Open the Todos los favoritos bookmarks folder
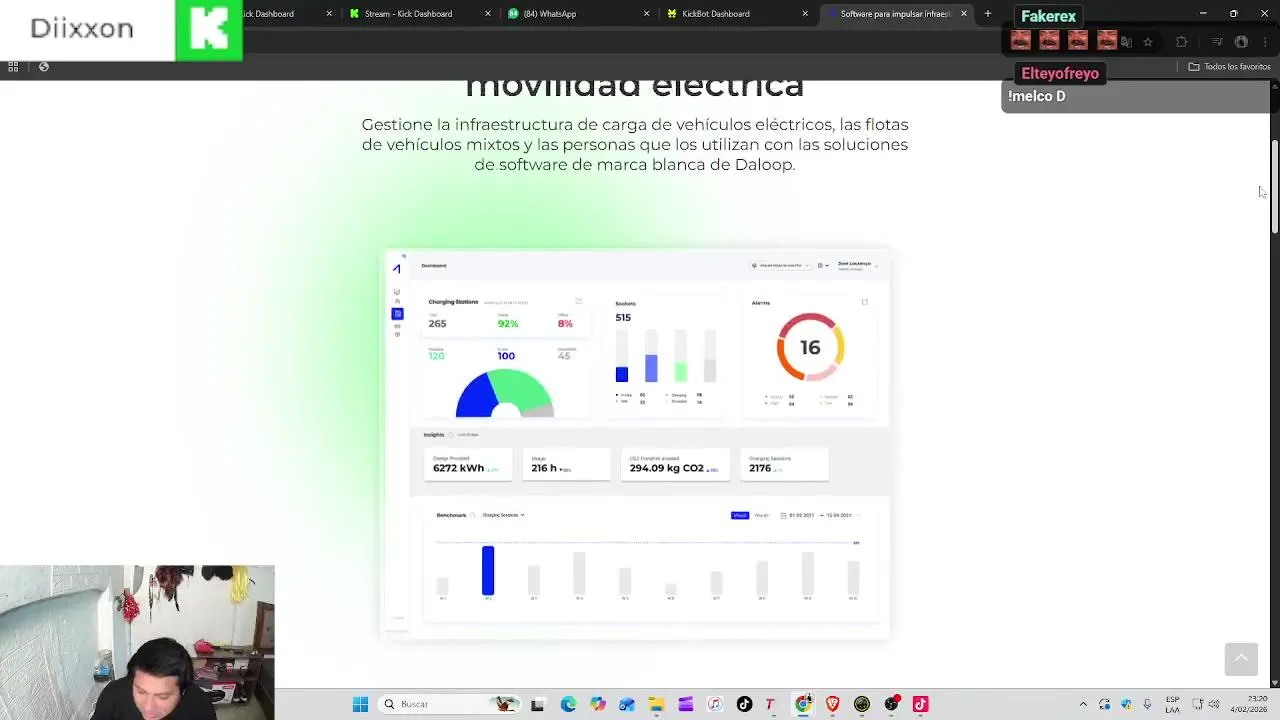 1229,67
